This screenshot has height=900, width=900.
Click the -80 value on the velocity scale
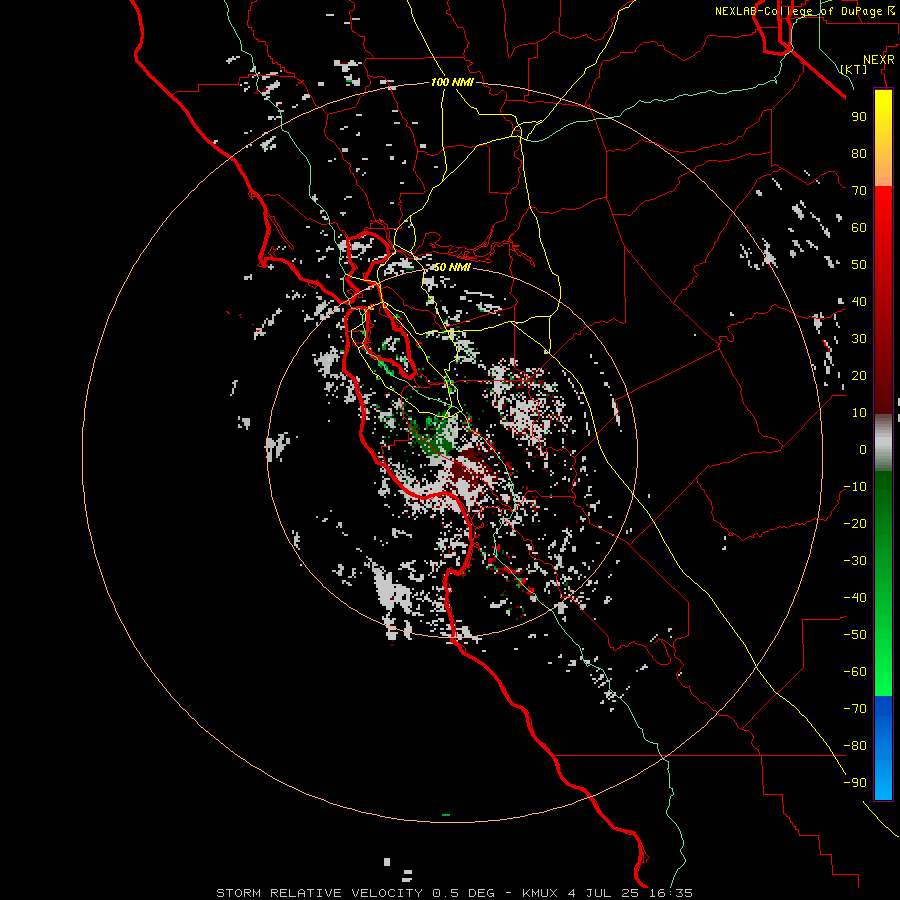tap(855, 746)
